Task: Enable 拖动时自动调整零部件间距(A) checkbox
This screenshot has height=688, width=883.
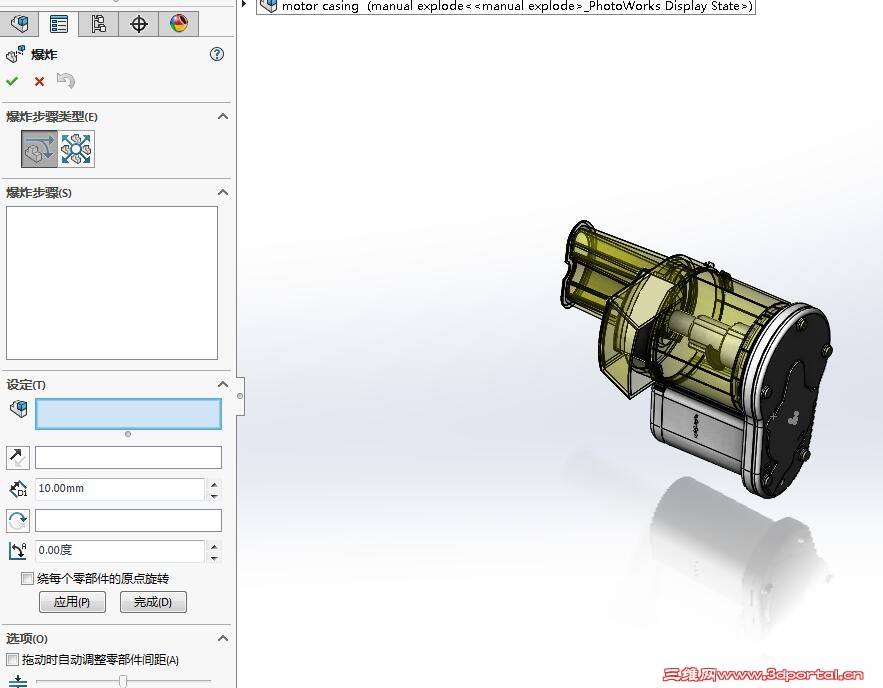Action: click(12, 659)
